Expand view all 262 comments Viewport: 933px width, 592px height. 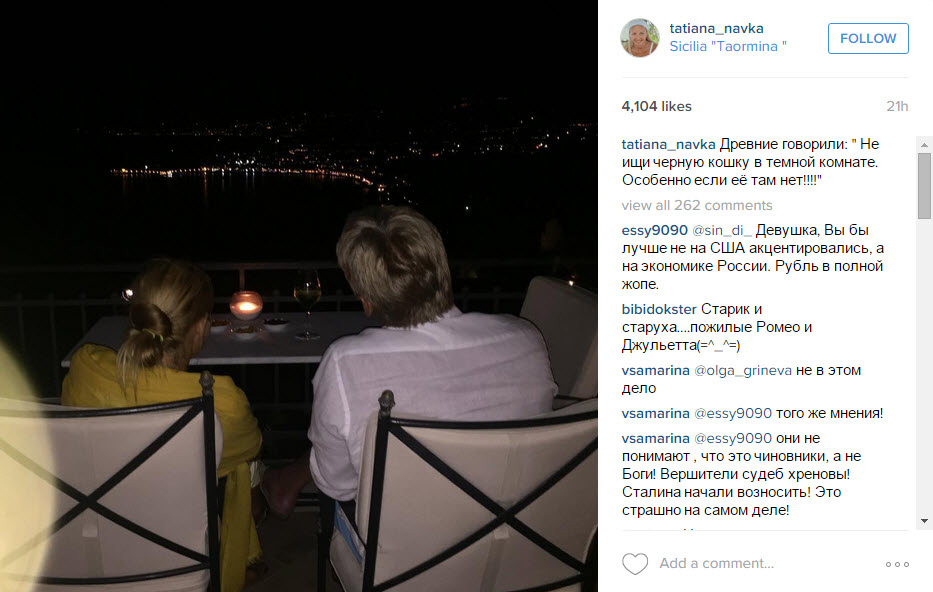[x=697, y=205]
